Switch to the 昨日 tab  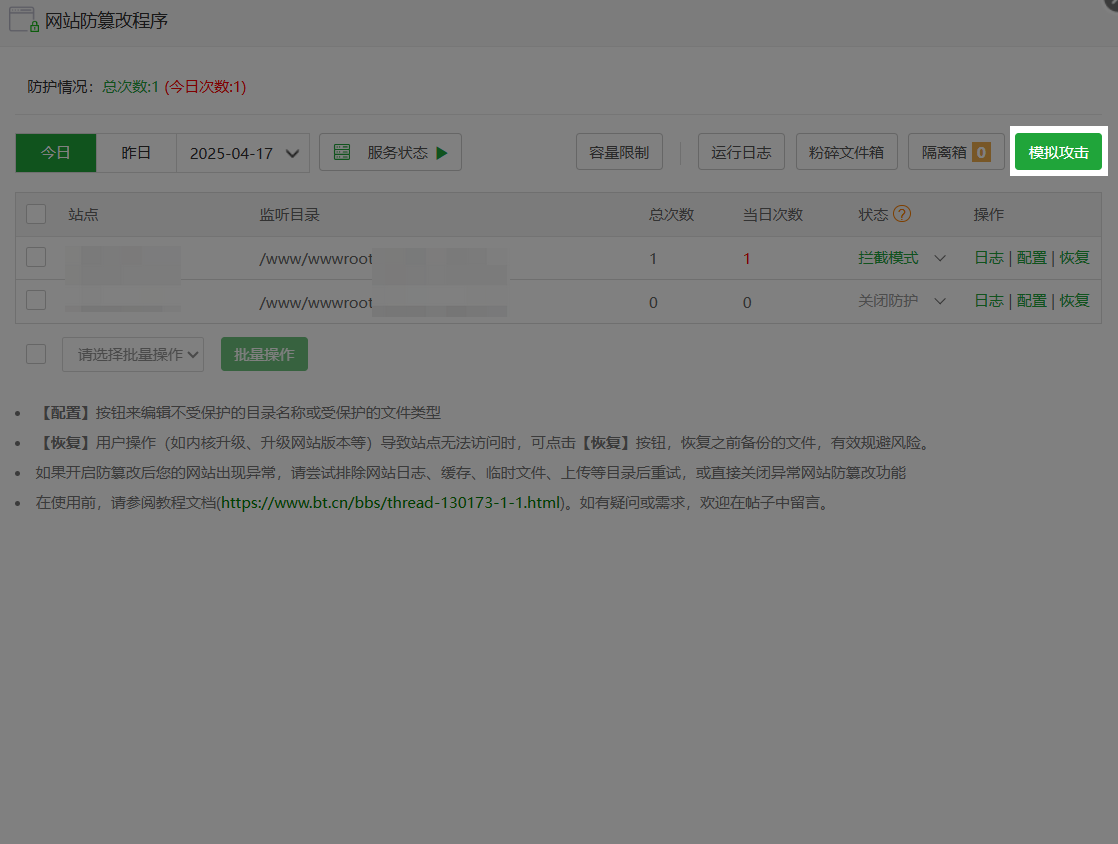coord(136,153)
